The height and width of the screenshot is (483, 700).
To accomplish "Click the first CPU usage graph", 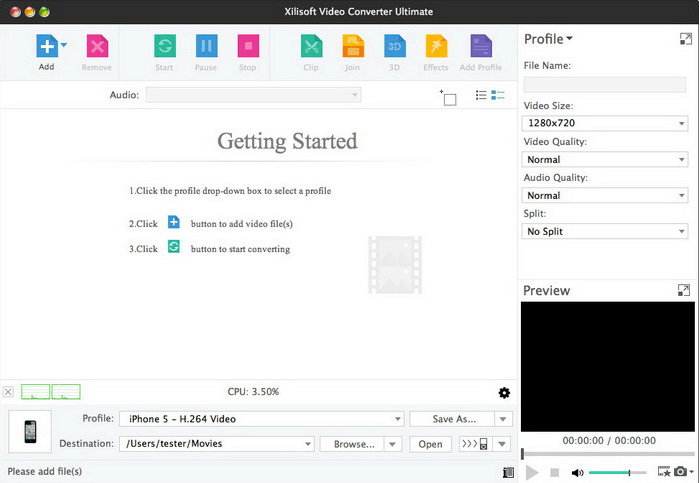I will click(35, 391).
